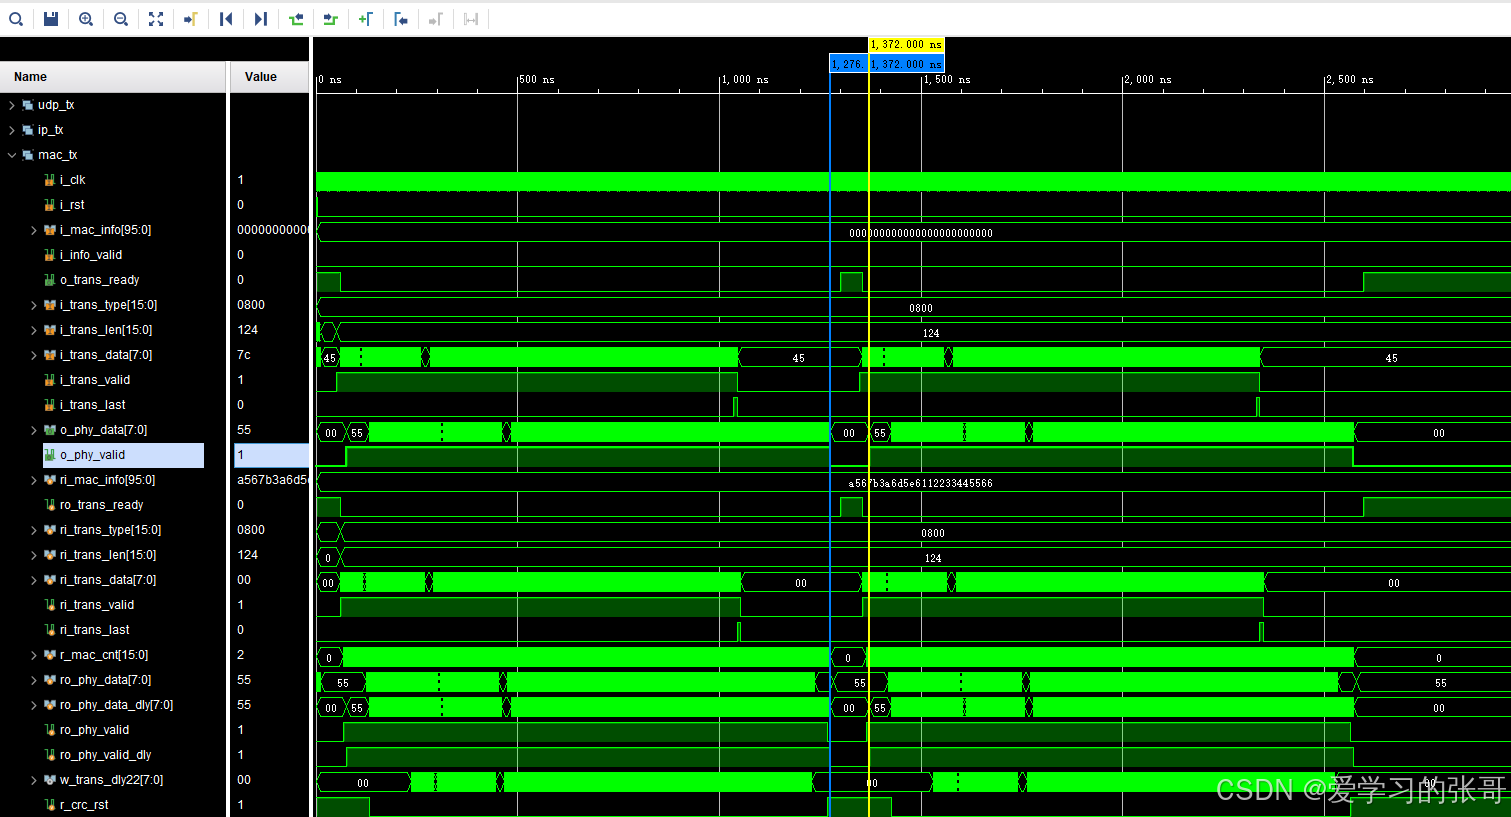Open the waveform search tool
Image resolution: width=1511 pixels, height=817 pixels.
(16, 19)
